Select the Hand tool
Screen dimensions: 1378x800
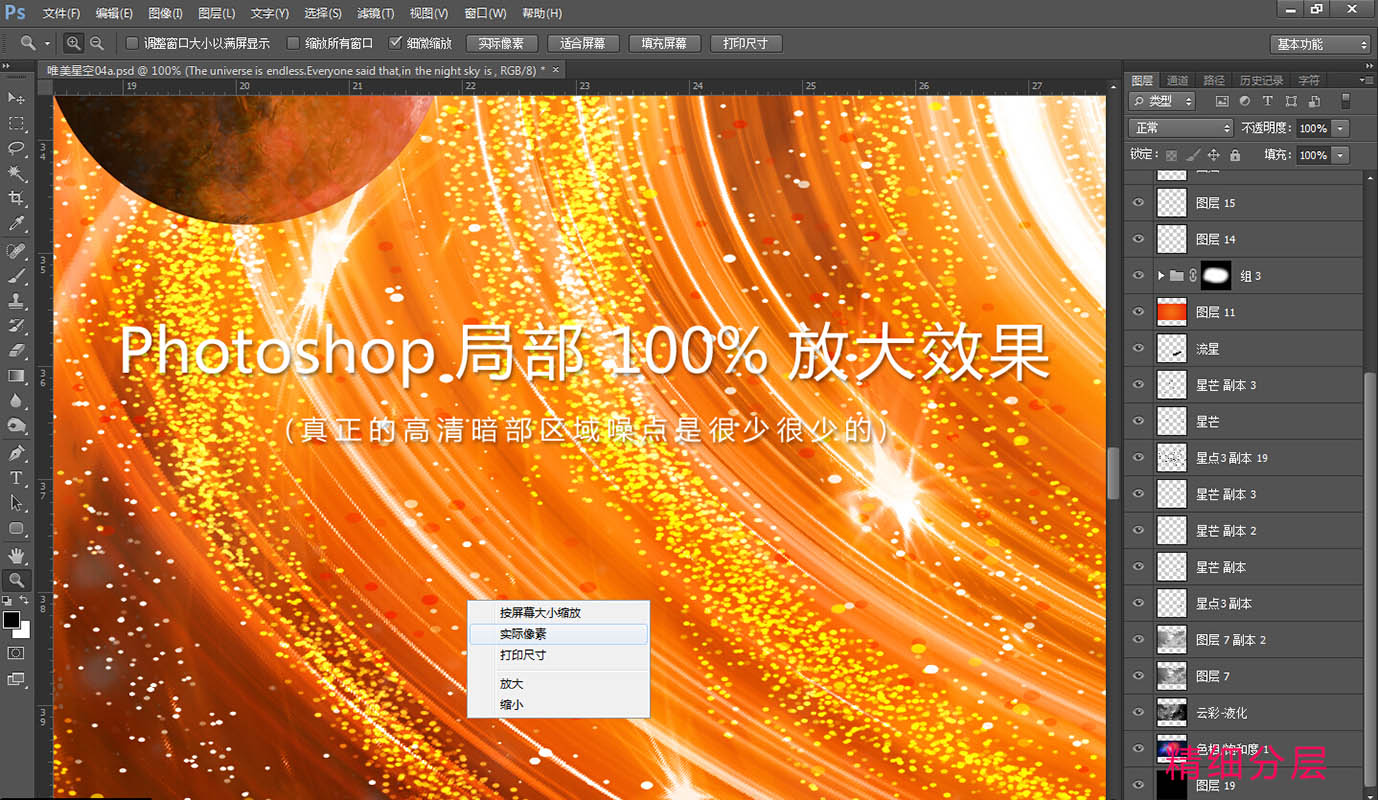coord(16,555)
